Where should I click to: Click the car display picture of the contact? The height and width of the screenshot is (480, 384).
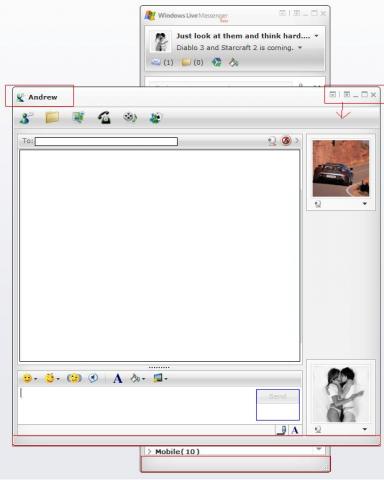point(341,168)
